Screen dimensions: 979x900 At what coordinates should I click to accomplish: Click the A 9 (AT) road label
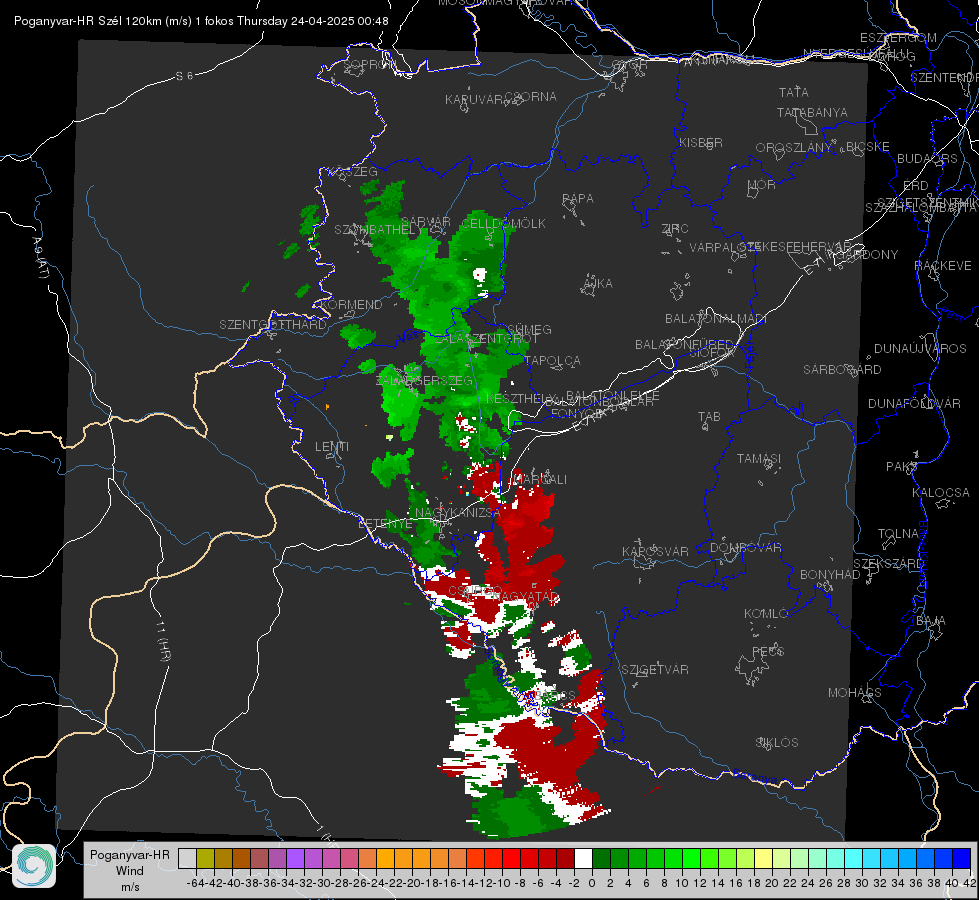(41, 257)
